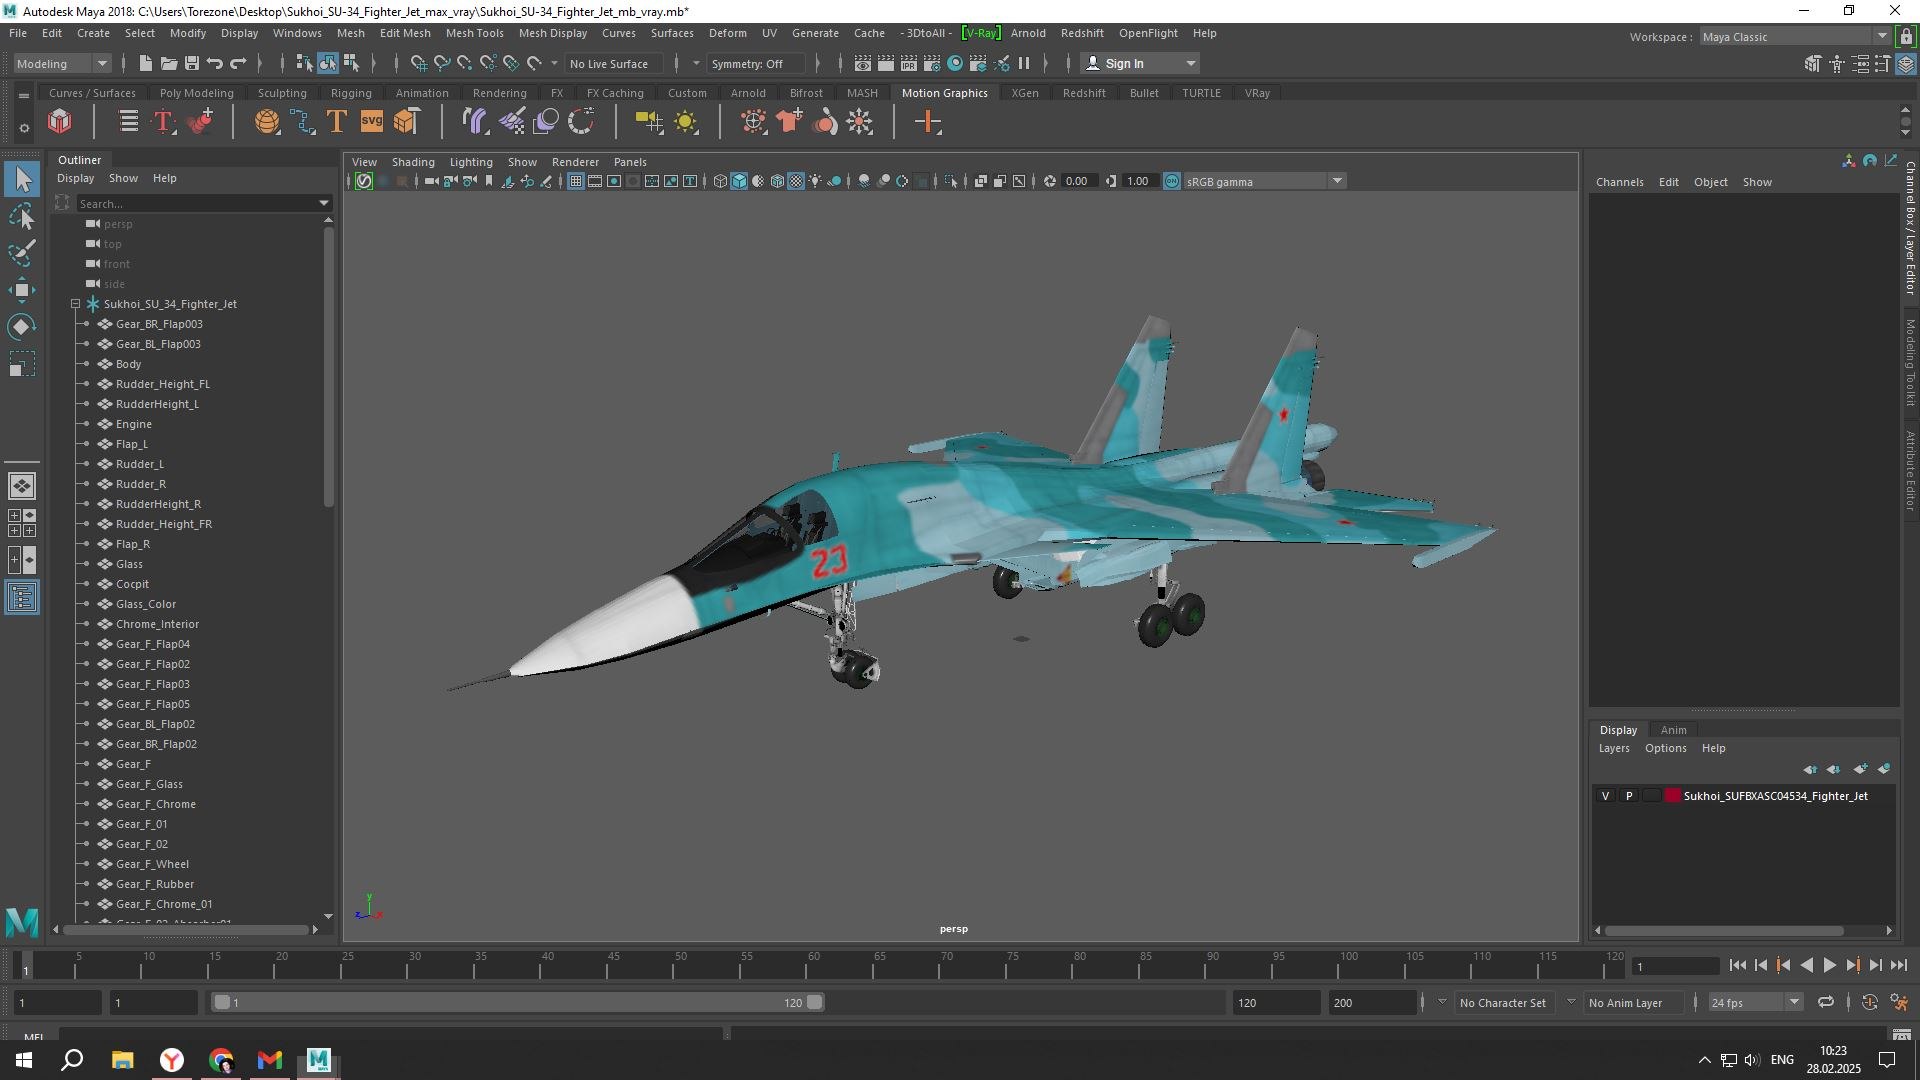Toggle sRGB gamma color management button
Viewport: 1920px width, 1080px height.
[x=1171, y=181]
